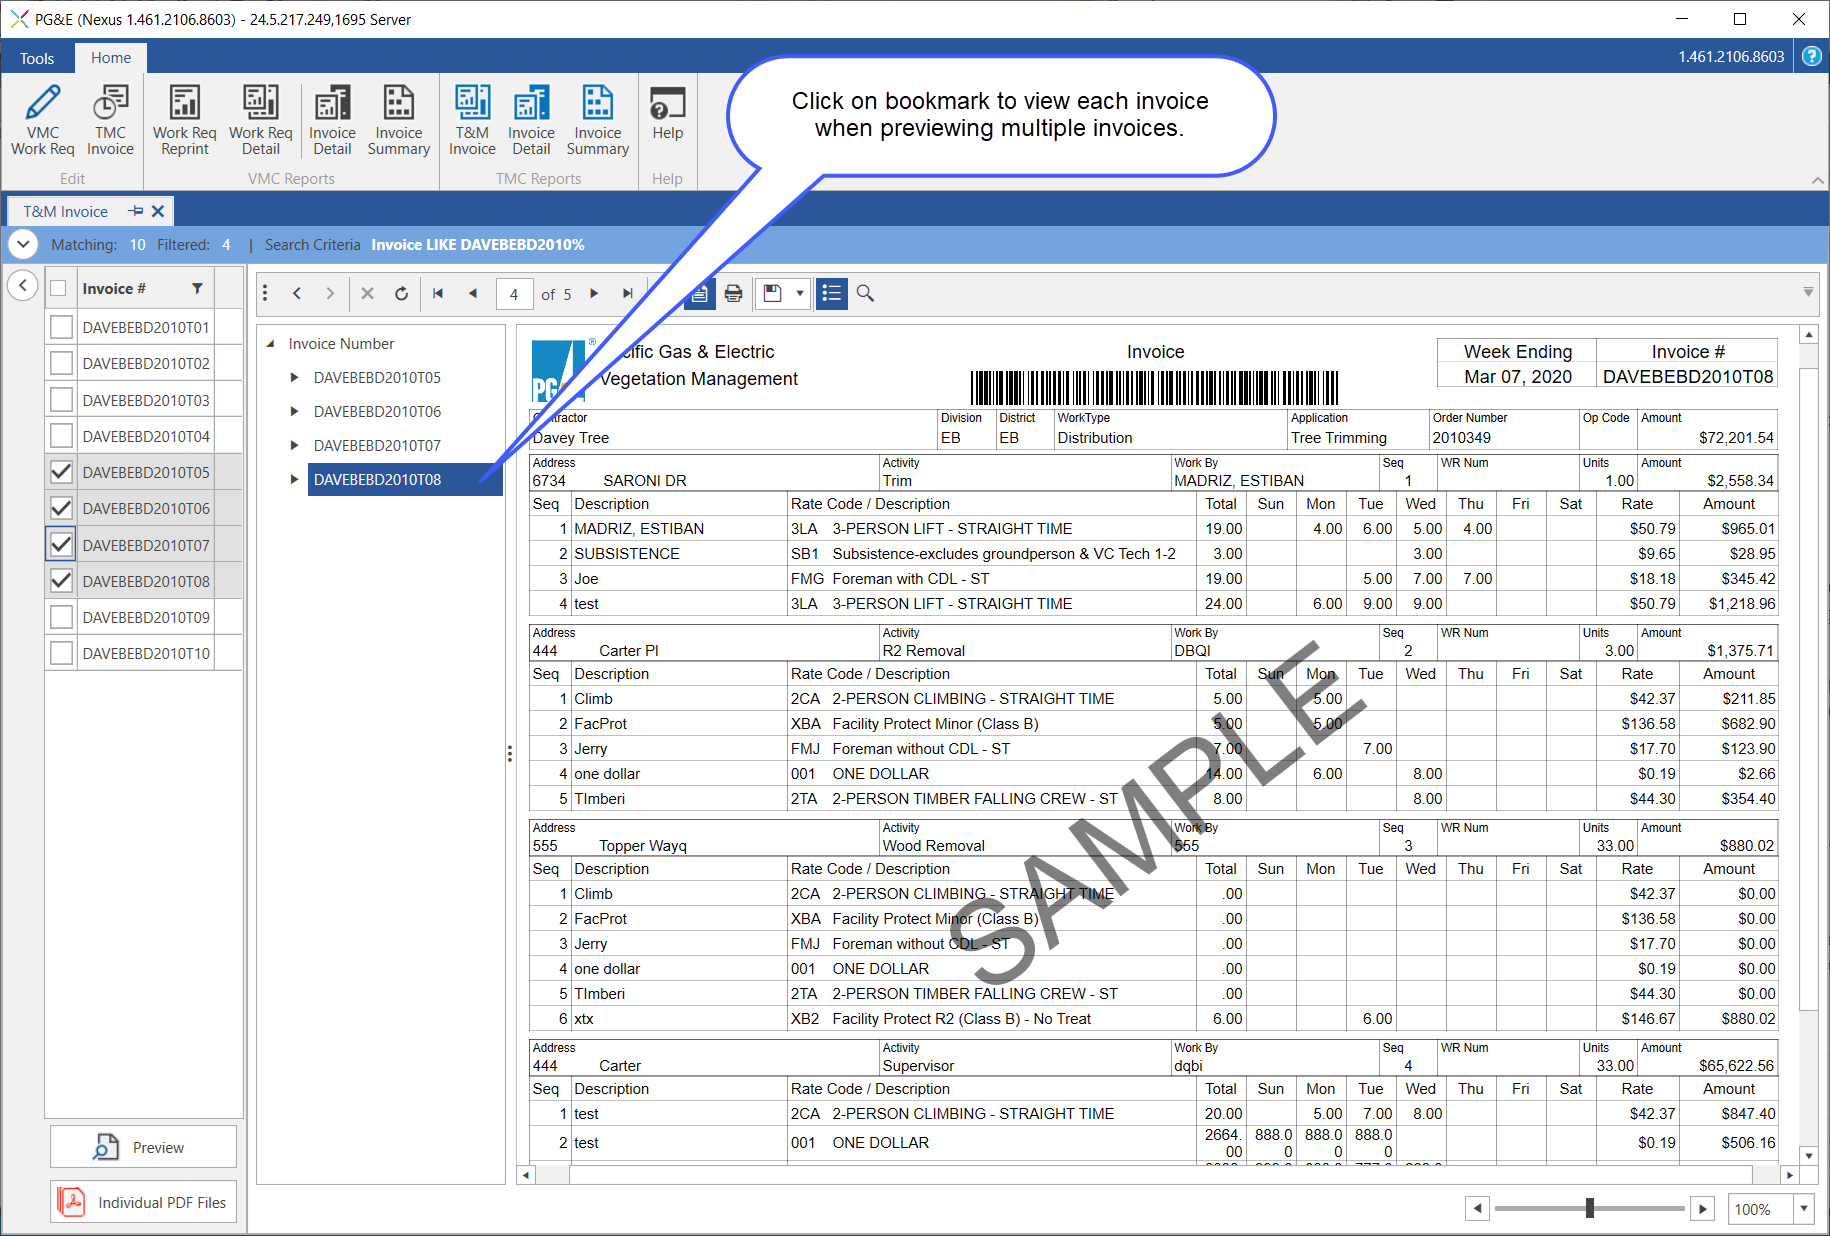Viewport: 1830px width, 1236px height.
Task: Collapse the Invoice Number bookmark tree
Action: pos(271,344)
